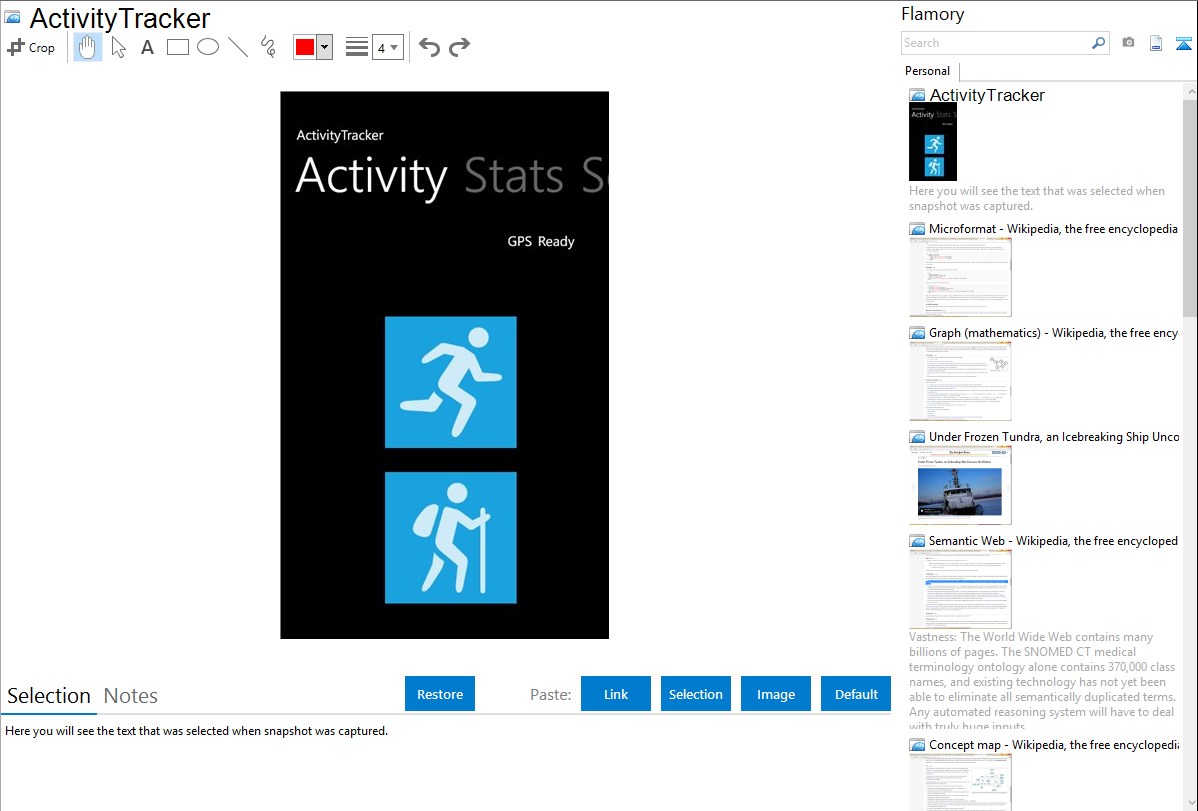Image resolution: width=1198 pixels, height=811 pixels.
Task: Select the freehand scribble tool
Action: [268, 47]
